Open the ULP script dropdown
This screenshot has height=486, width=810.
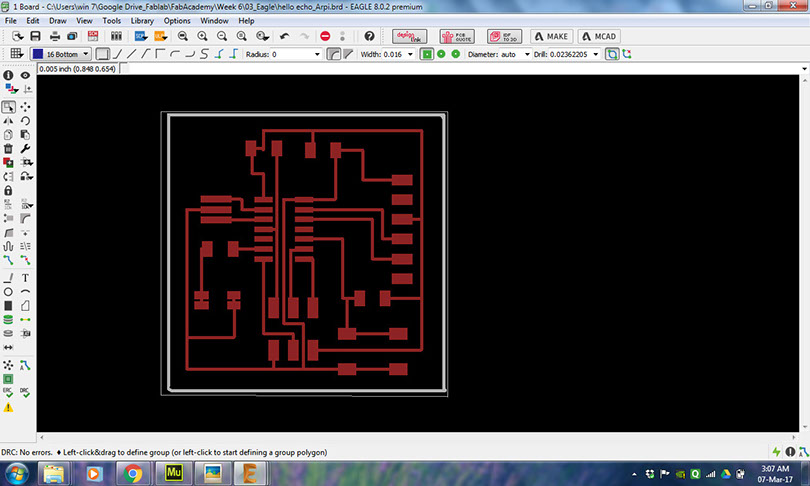(161, 36)
